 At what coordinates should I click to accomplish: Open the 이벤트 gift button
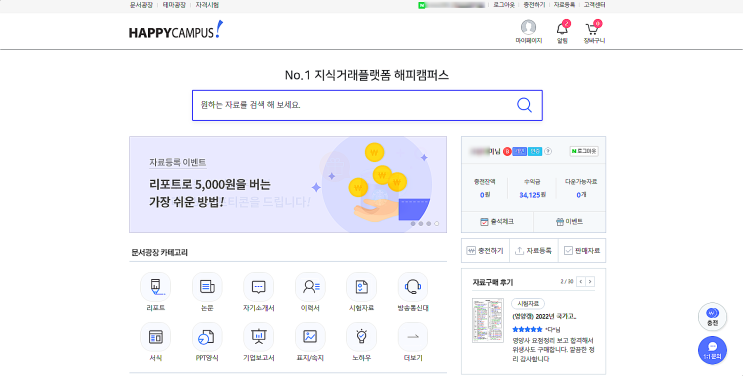point(570,221)
